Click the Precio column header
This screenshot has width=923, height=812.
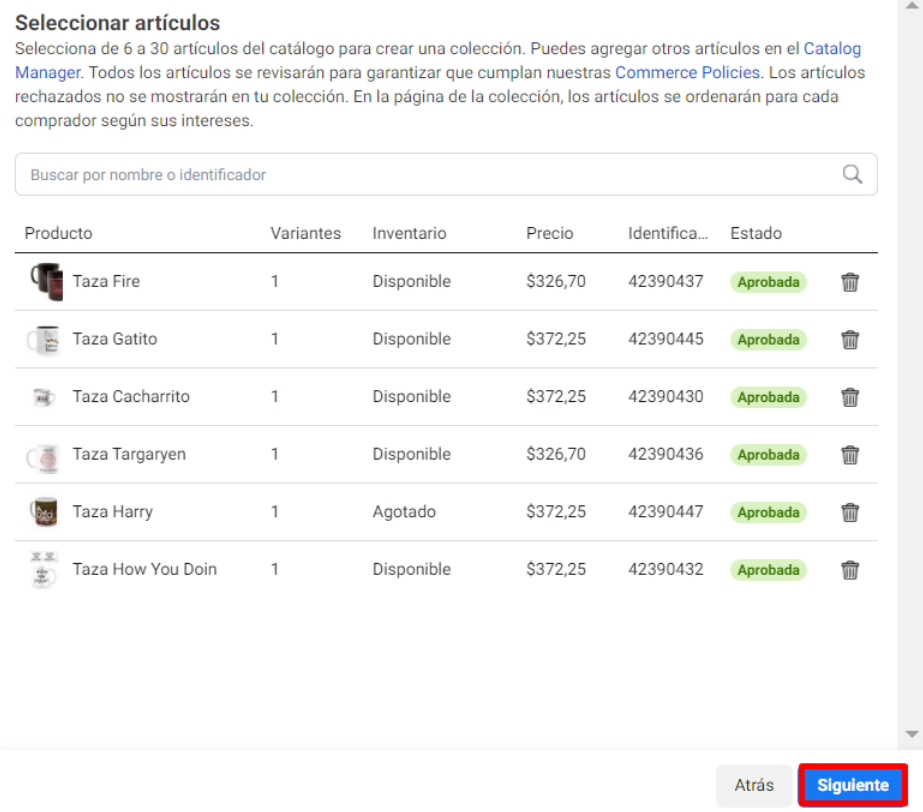549,233
